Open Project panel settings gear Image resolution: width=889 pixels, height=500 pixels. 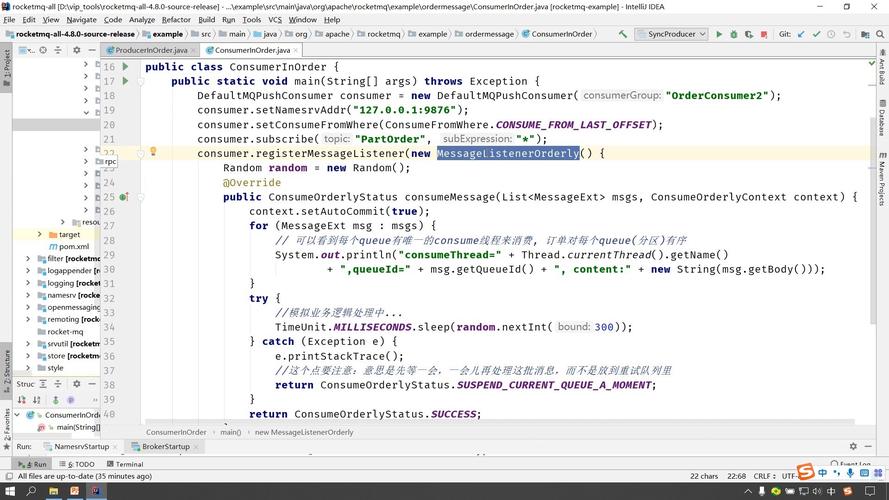[77, 50]
